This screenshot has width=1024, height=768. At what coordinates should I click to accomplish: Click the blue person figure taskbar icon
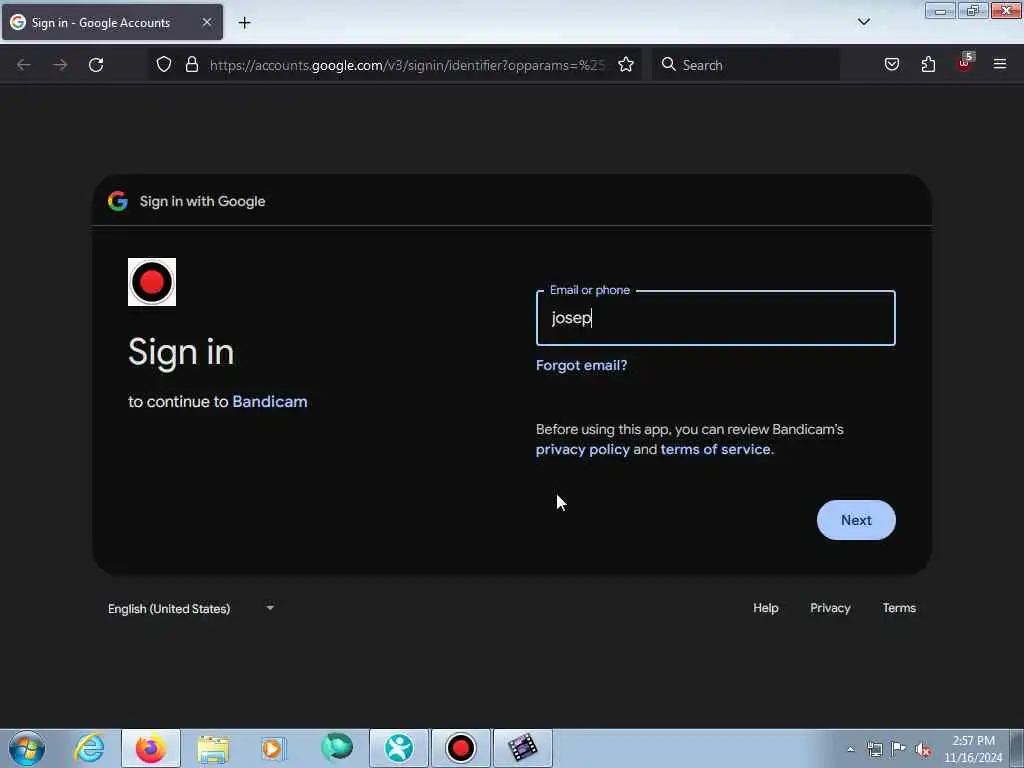pyautogui.click(x=398, y=748)
